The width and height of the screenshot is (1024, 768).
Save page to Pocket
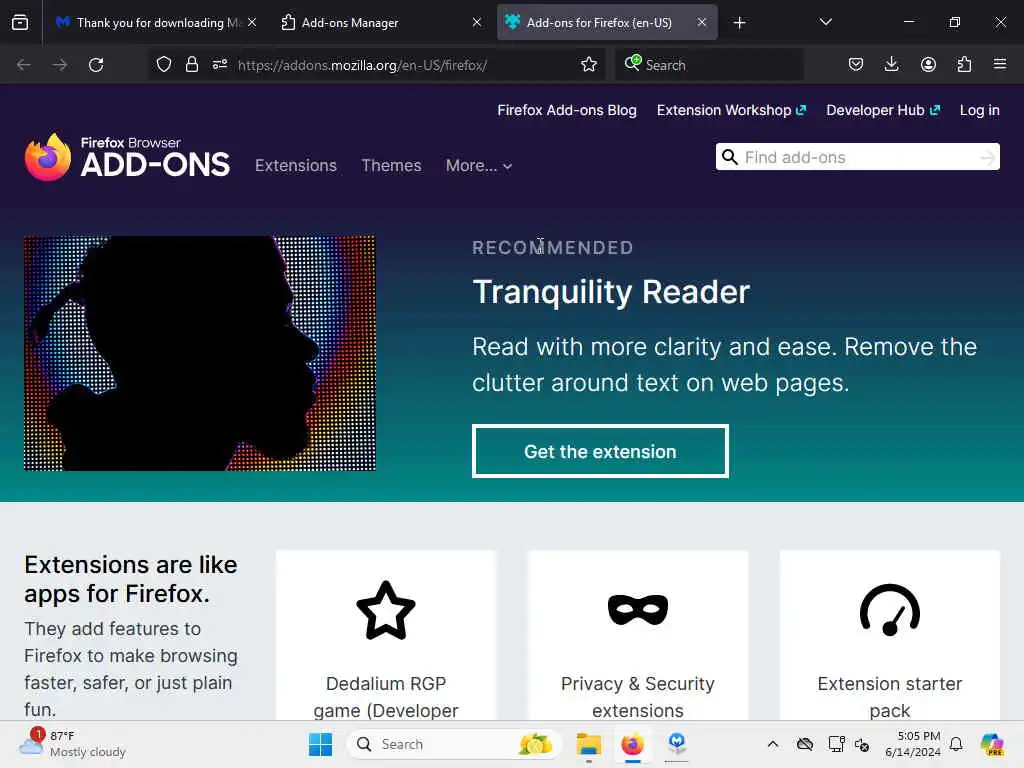pyautogui.click(x=856, y=64)
